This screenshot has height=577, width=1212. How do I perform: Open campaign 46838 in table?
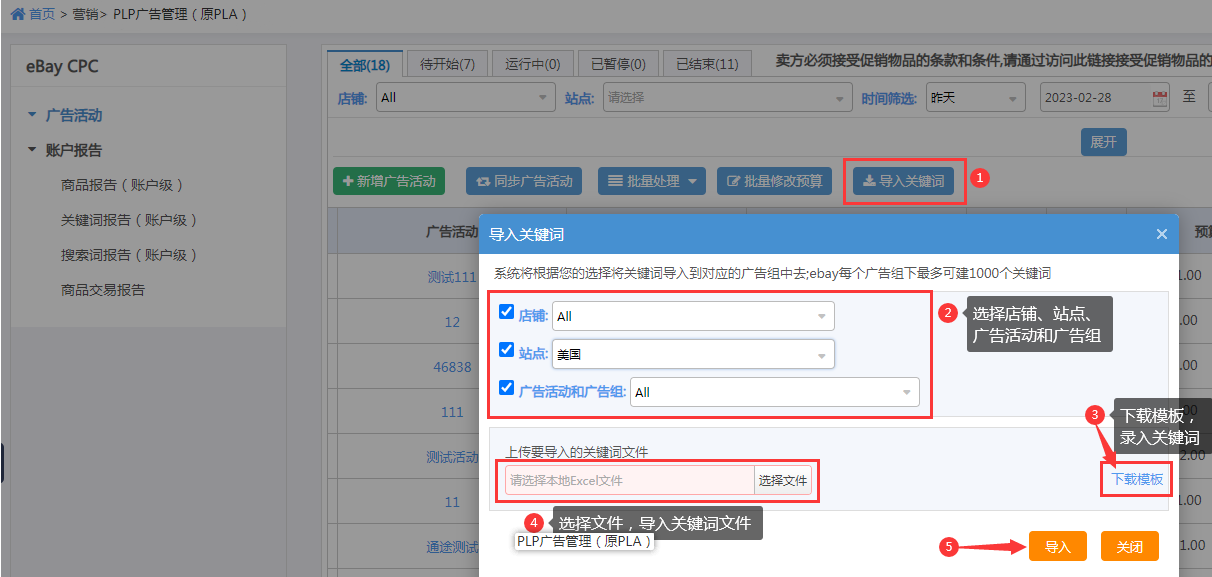pos(452,367)
